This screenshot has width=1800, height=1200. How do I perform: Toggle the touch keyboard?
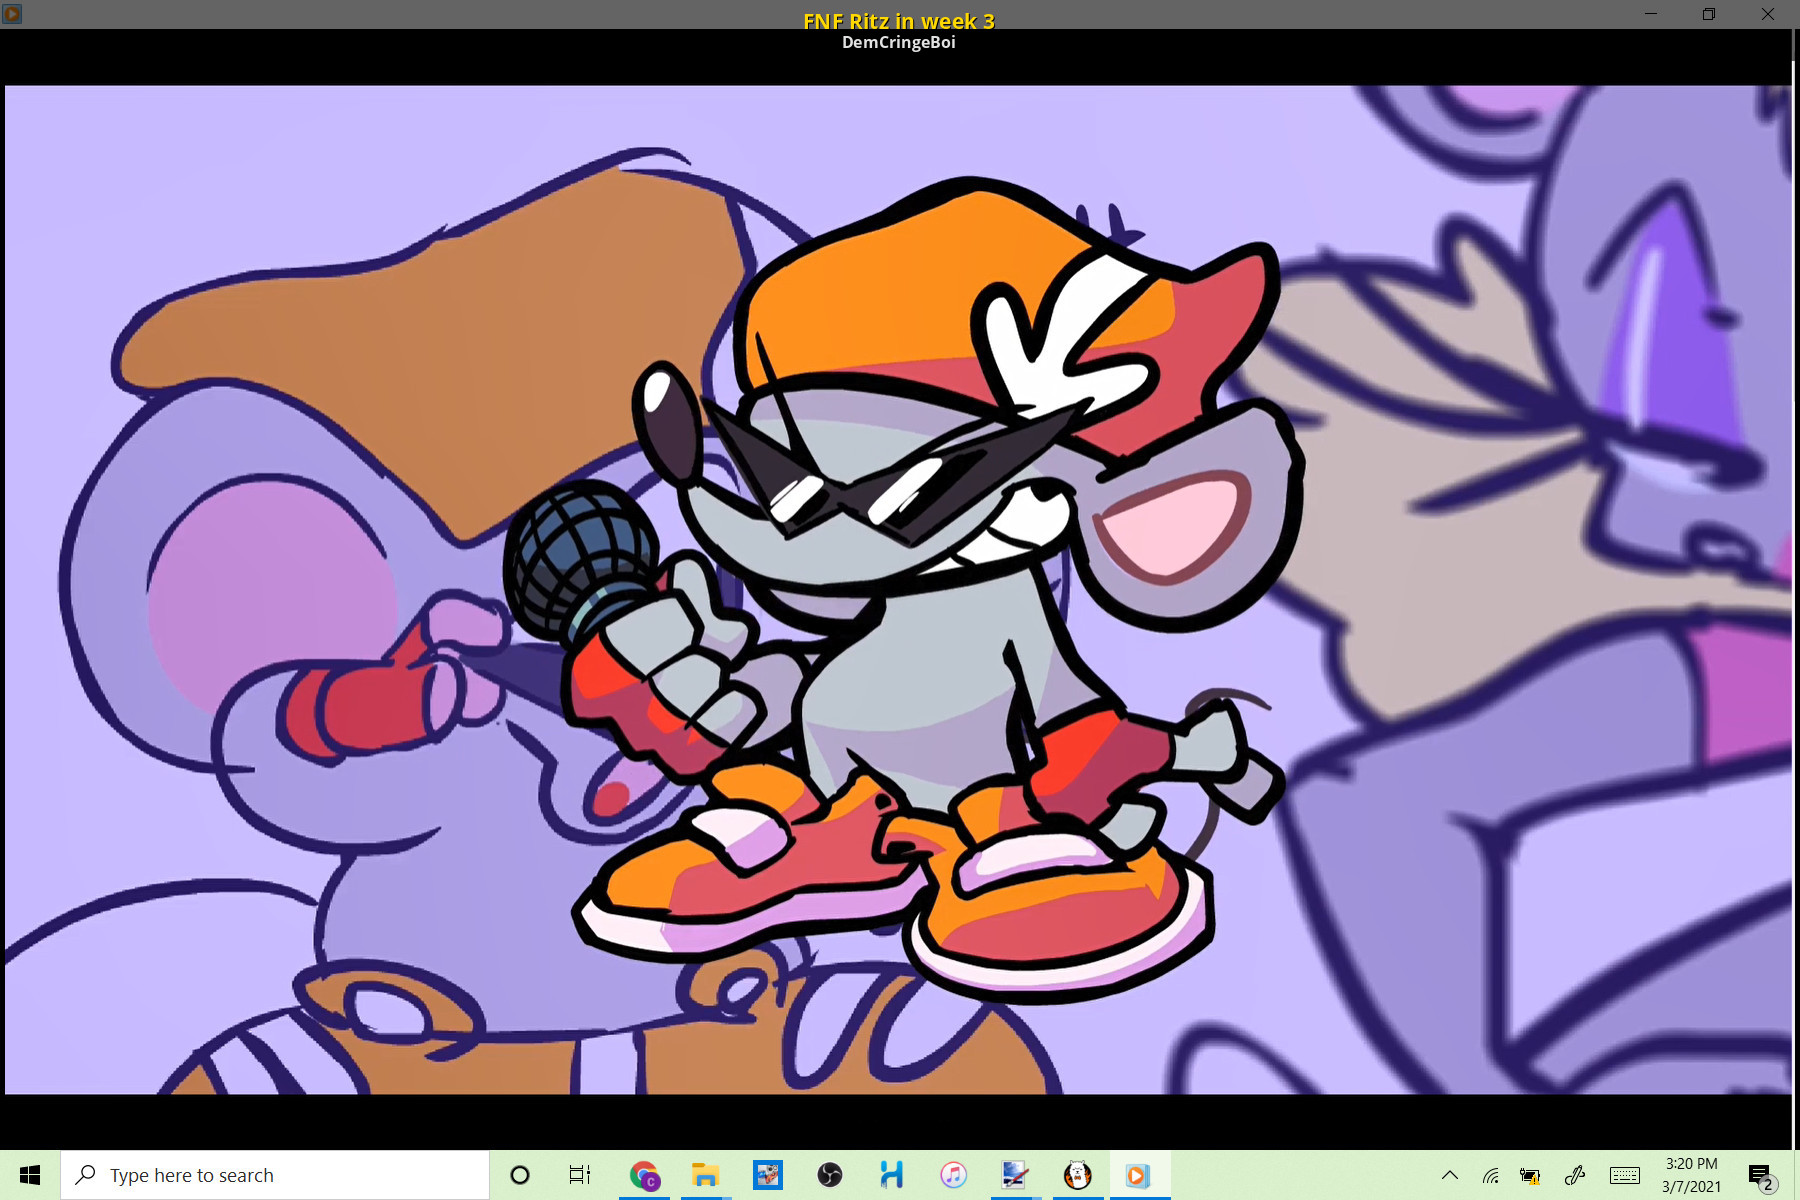pos(1624,1175)
